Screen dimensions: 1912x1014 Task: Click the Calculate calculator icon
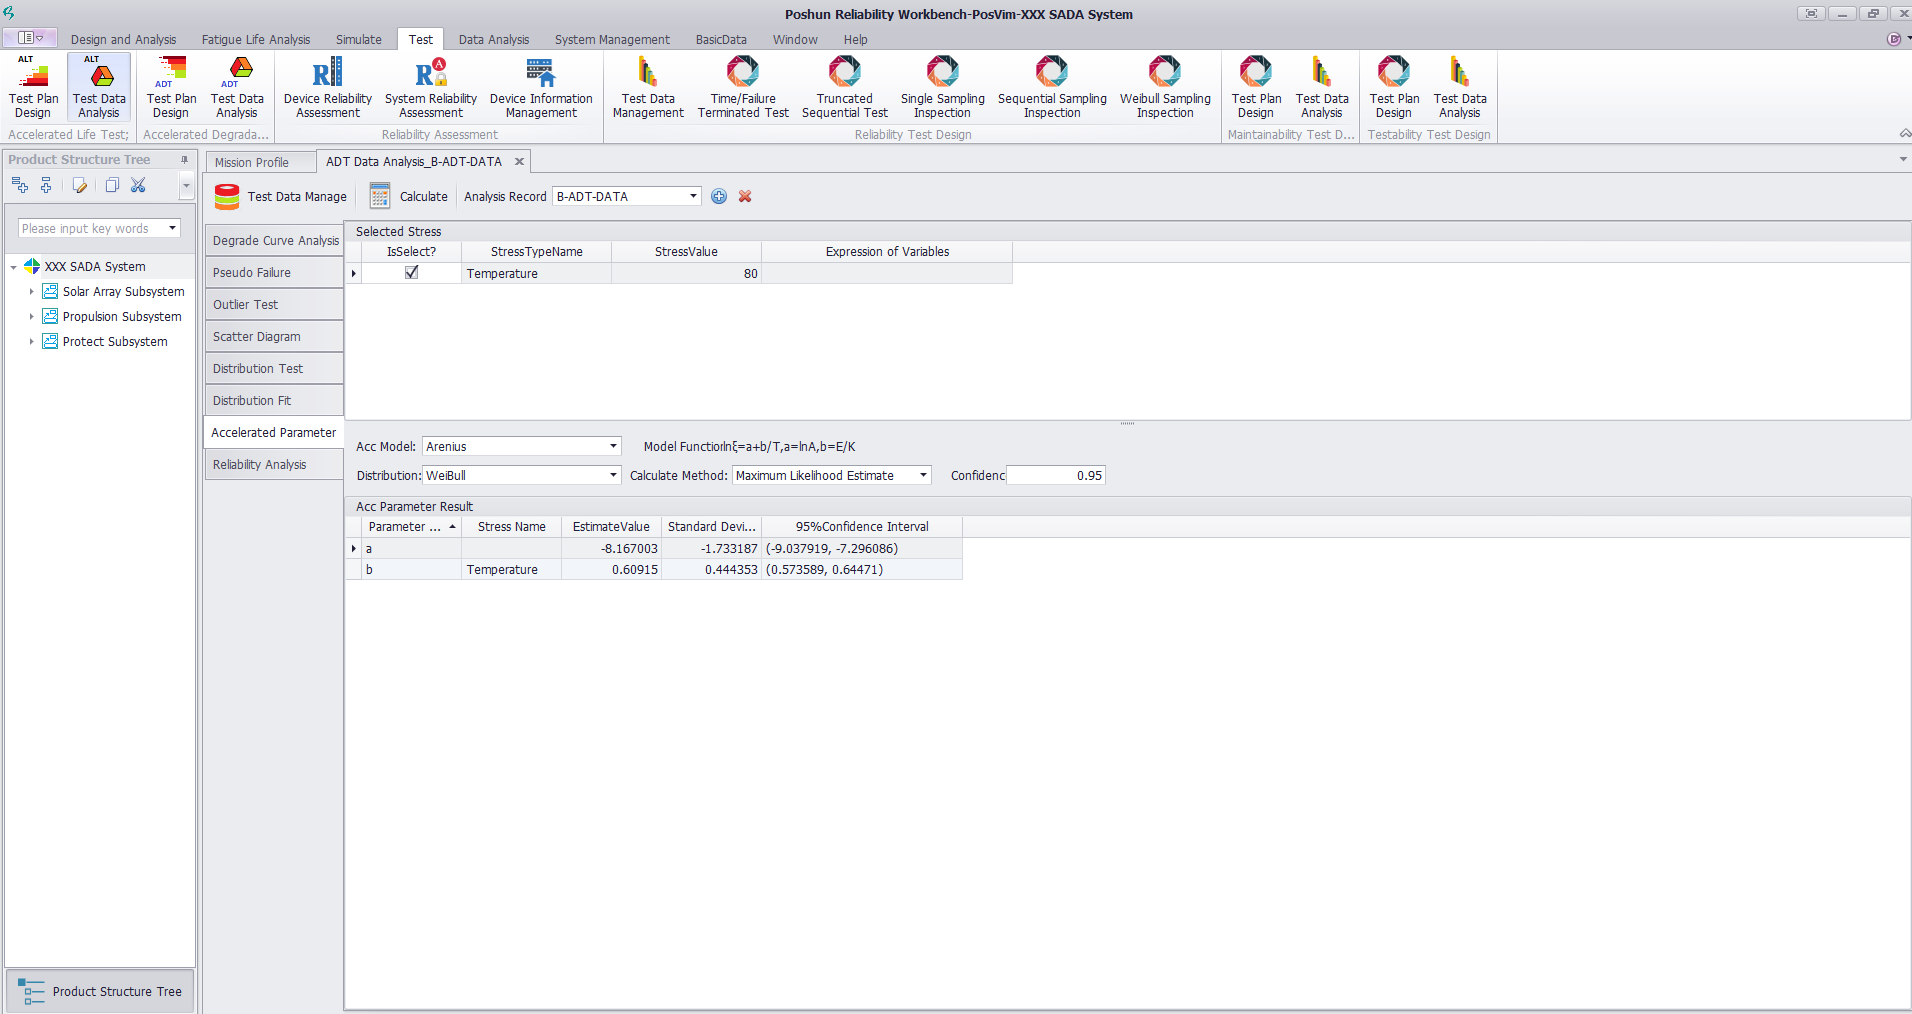coord(380,196)
